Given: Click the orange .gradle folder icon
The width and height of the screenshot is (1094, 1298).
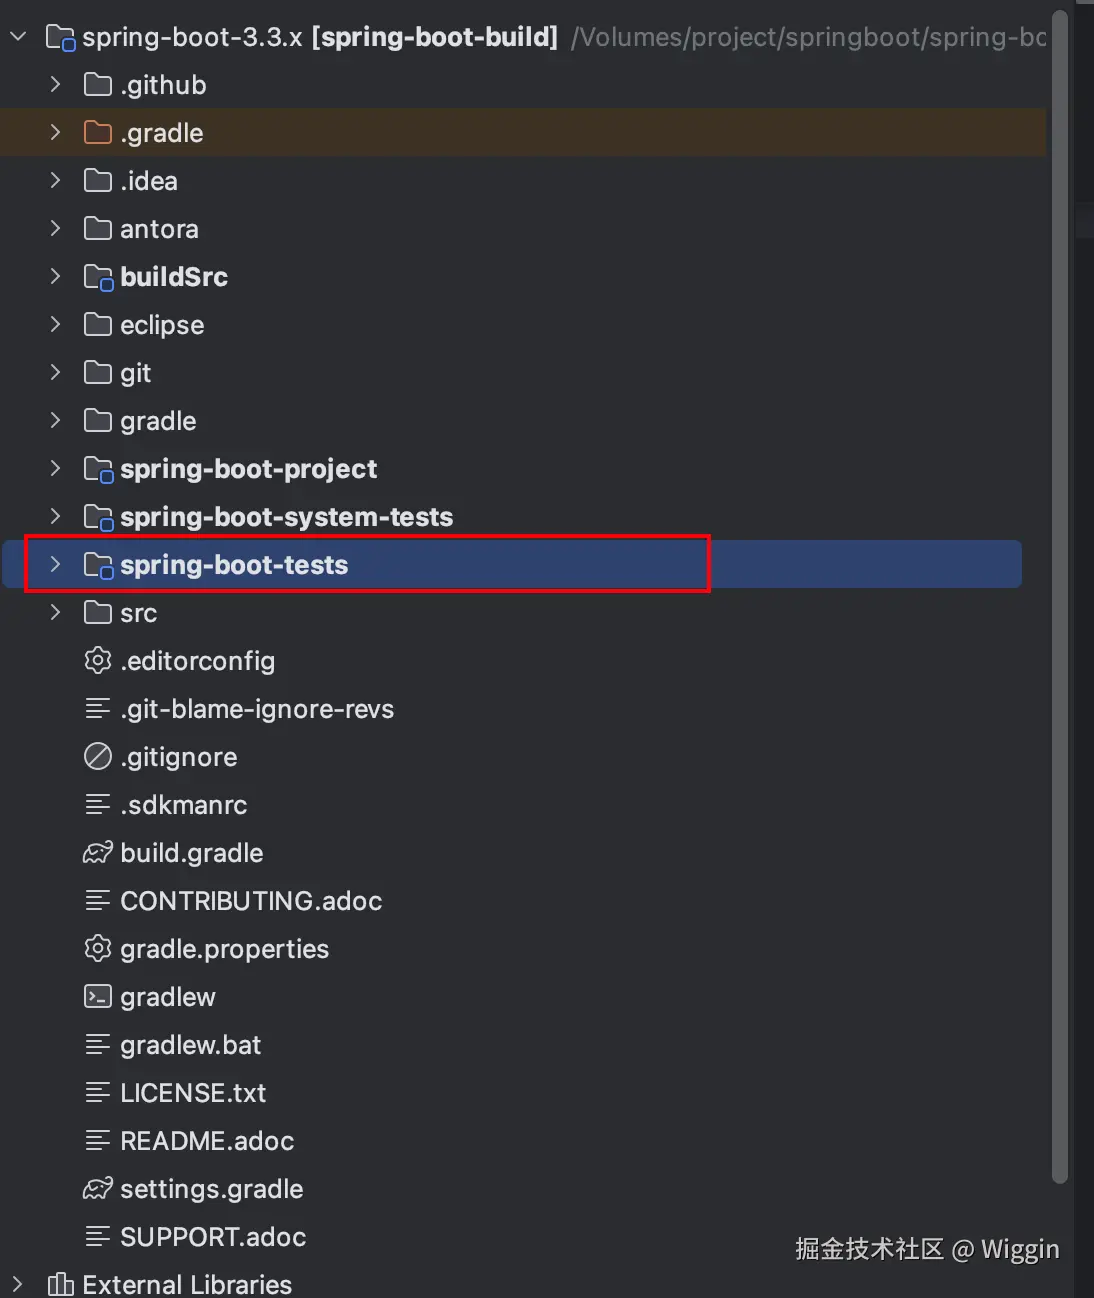Looking at the screenshot, I should 97,133.
